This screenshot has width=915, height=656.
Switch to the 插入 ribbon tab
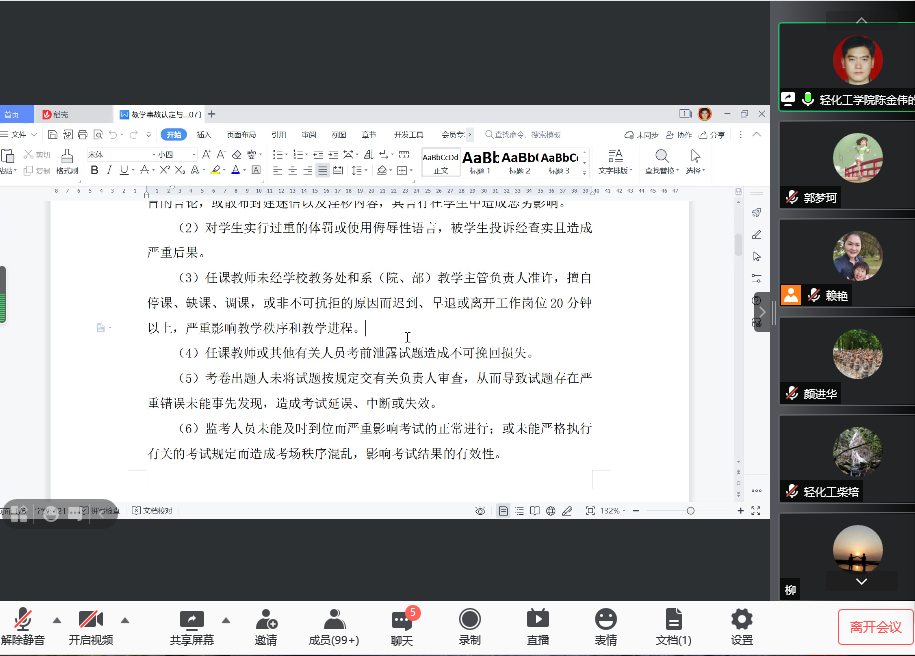point(205,135)
